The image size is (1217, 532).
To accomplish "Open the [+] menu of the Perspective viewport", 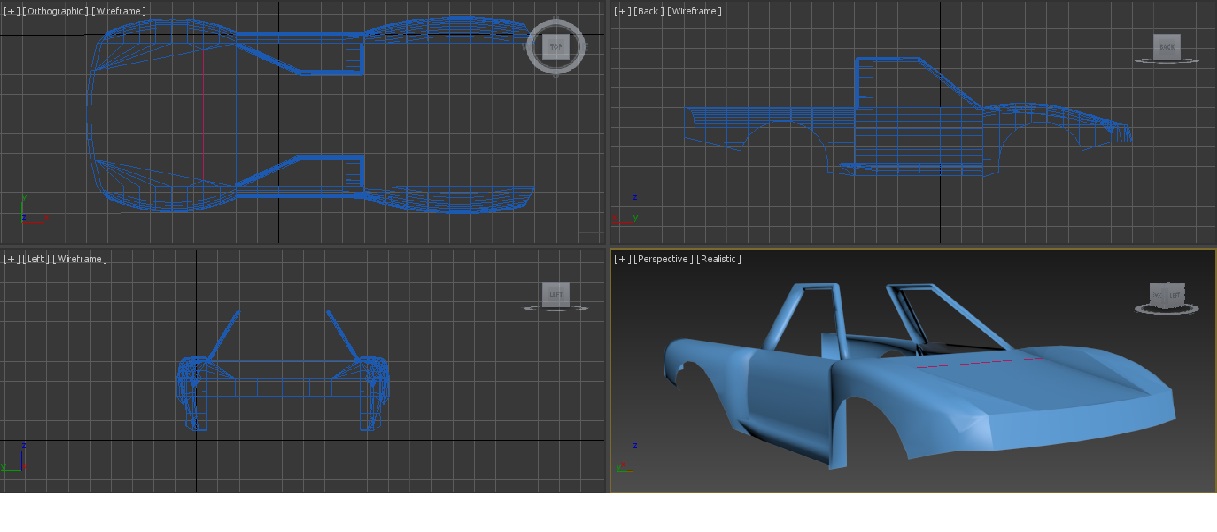I will pos(622,259).
